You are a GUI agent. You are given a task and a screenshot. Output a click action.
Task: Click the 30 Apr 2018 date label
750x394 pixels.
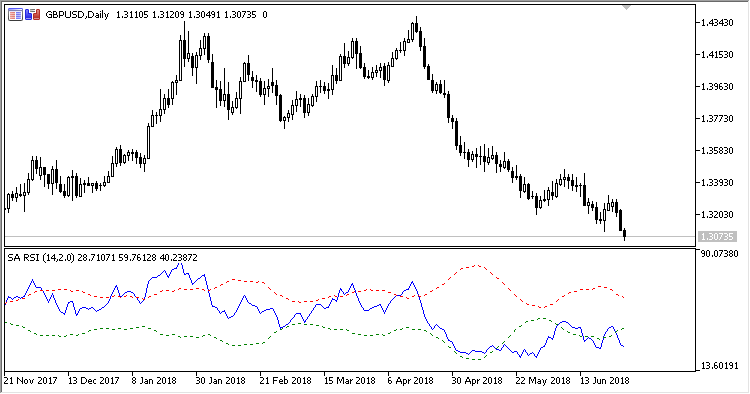click(477, 381)
